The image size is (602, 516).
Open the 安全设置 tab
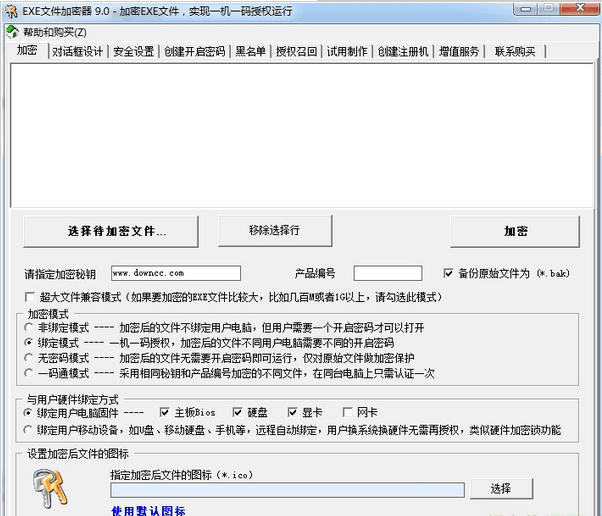[x=134, y=51]
